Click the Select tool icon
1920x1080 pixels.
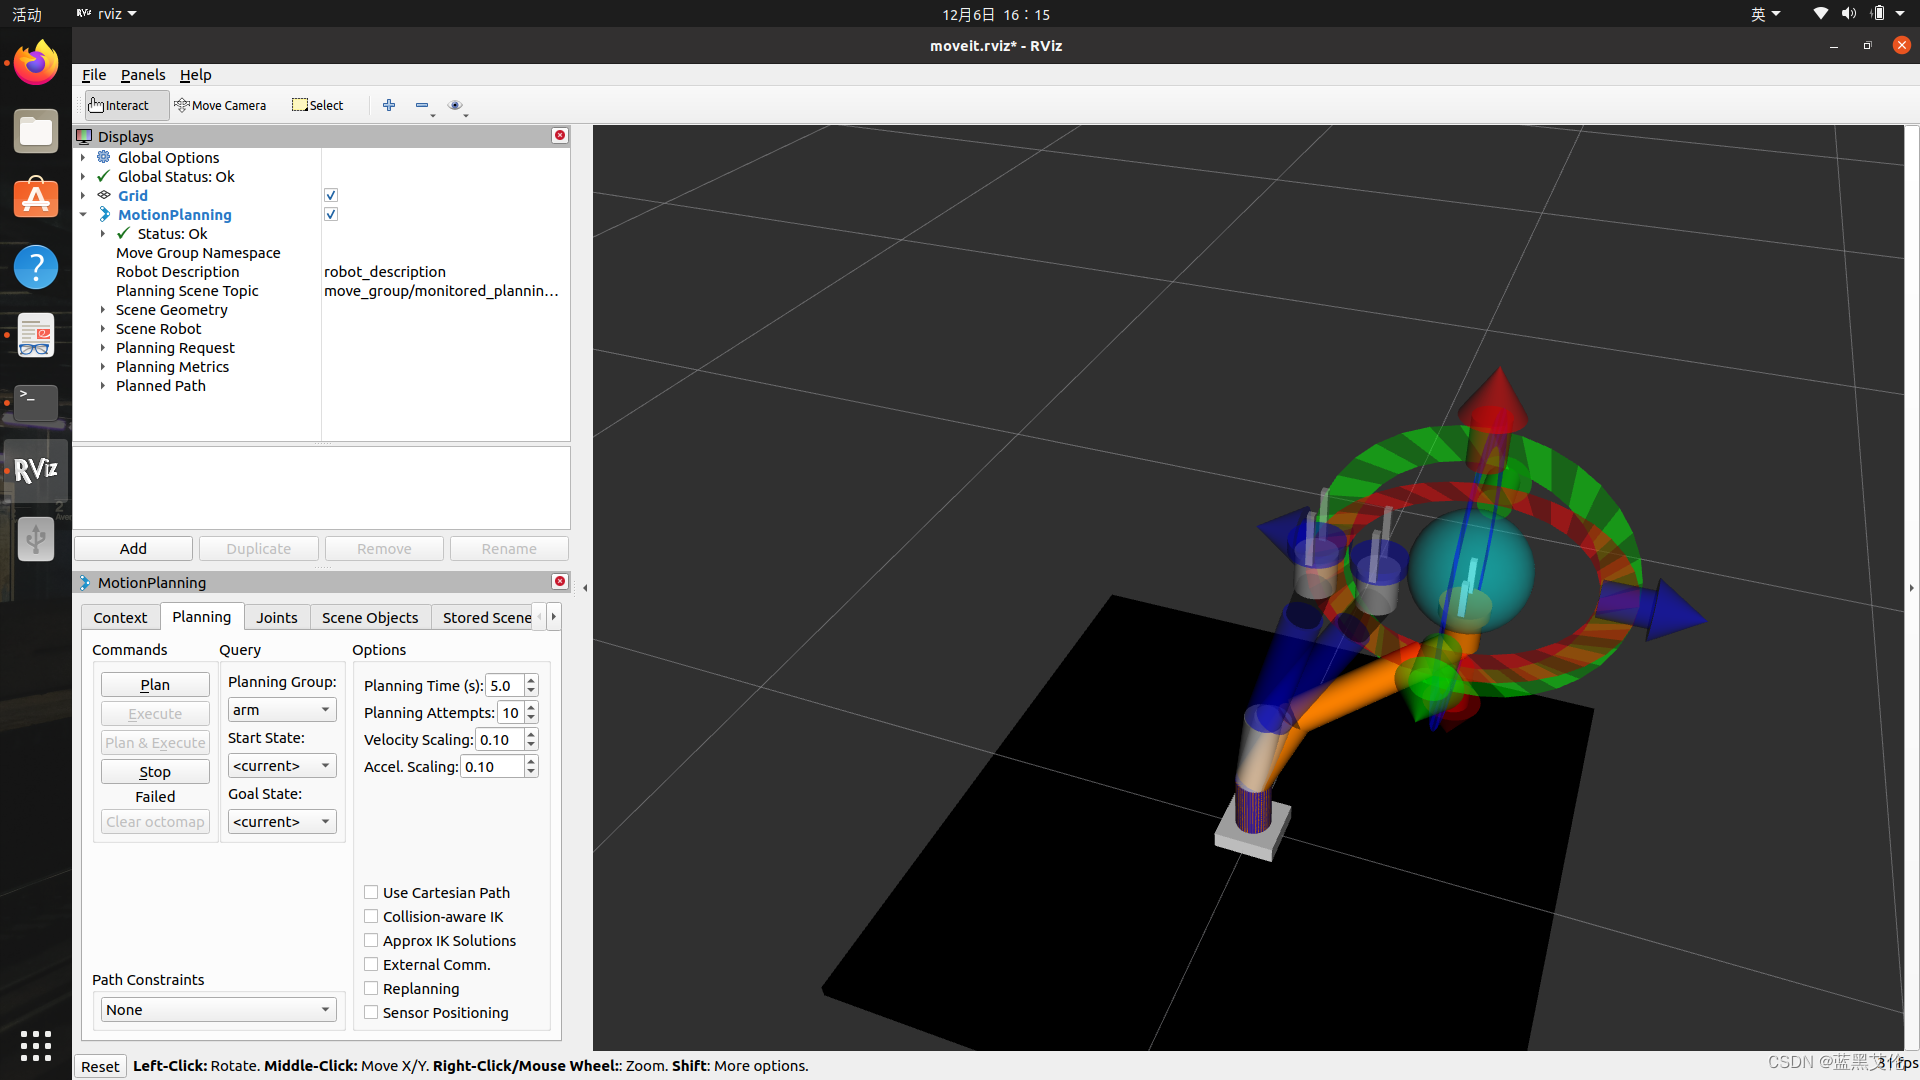tap(300, 105)
